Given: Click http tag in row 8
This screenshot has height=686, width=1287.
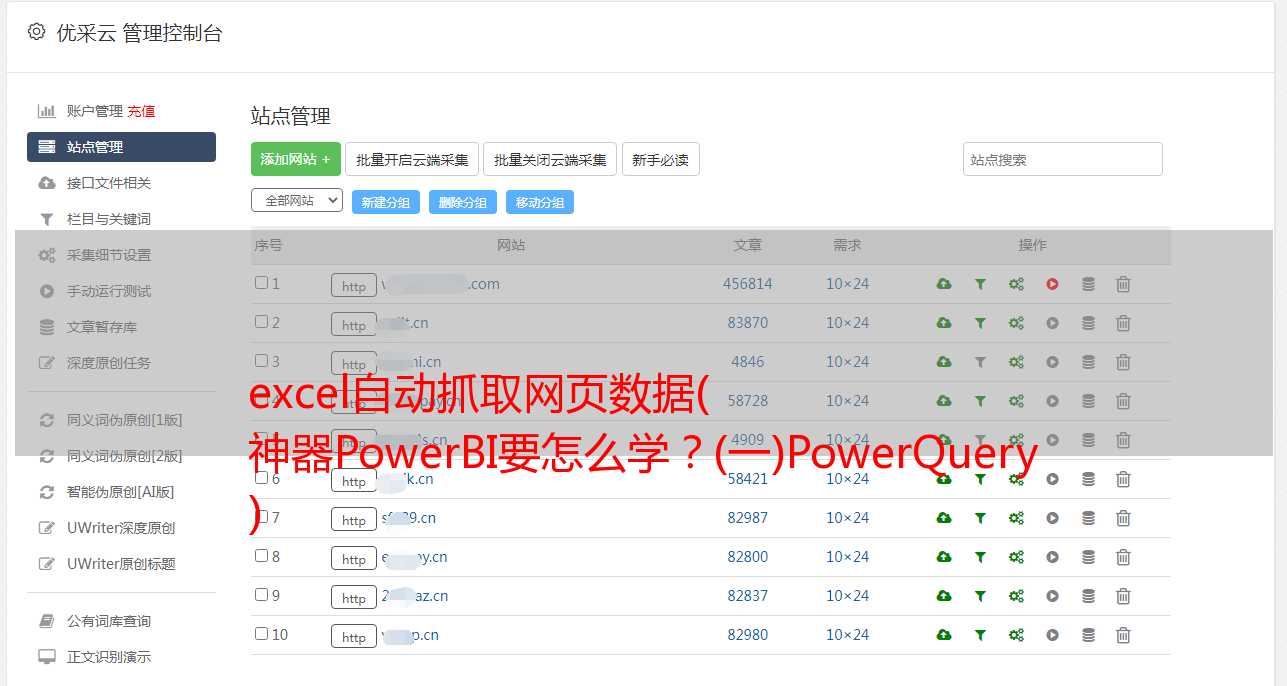Looking at the screenshot, I should coord(354,558).
